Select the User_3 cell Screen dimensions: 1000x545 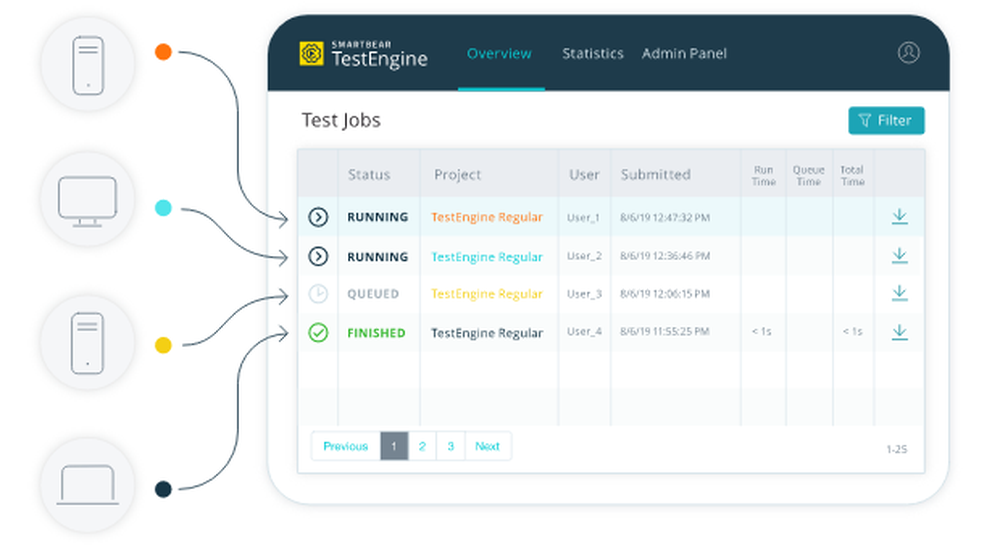(584, 294)
